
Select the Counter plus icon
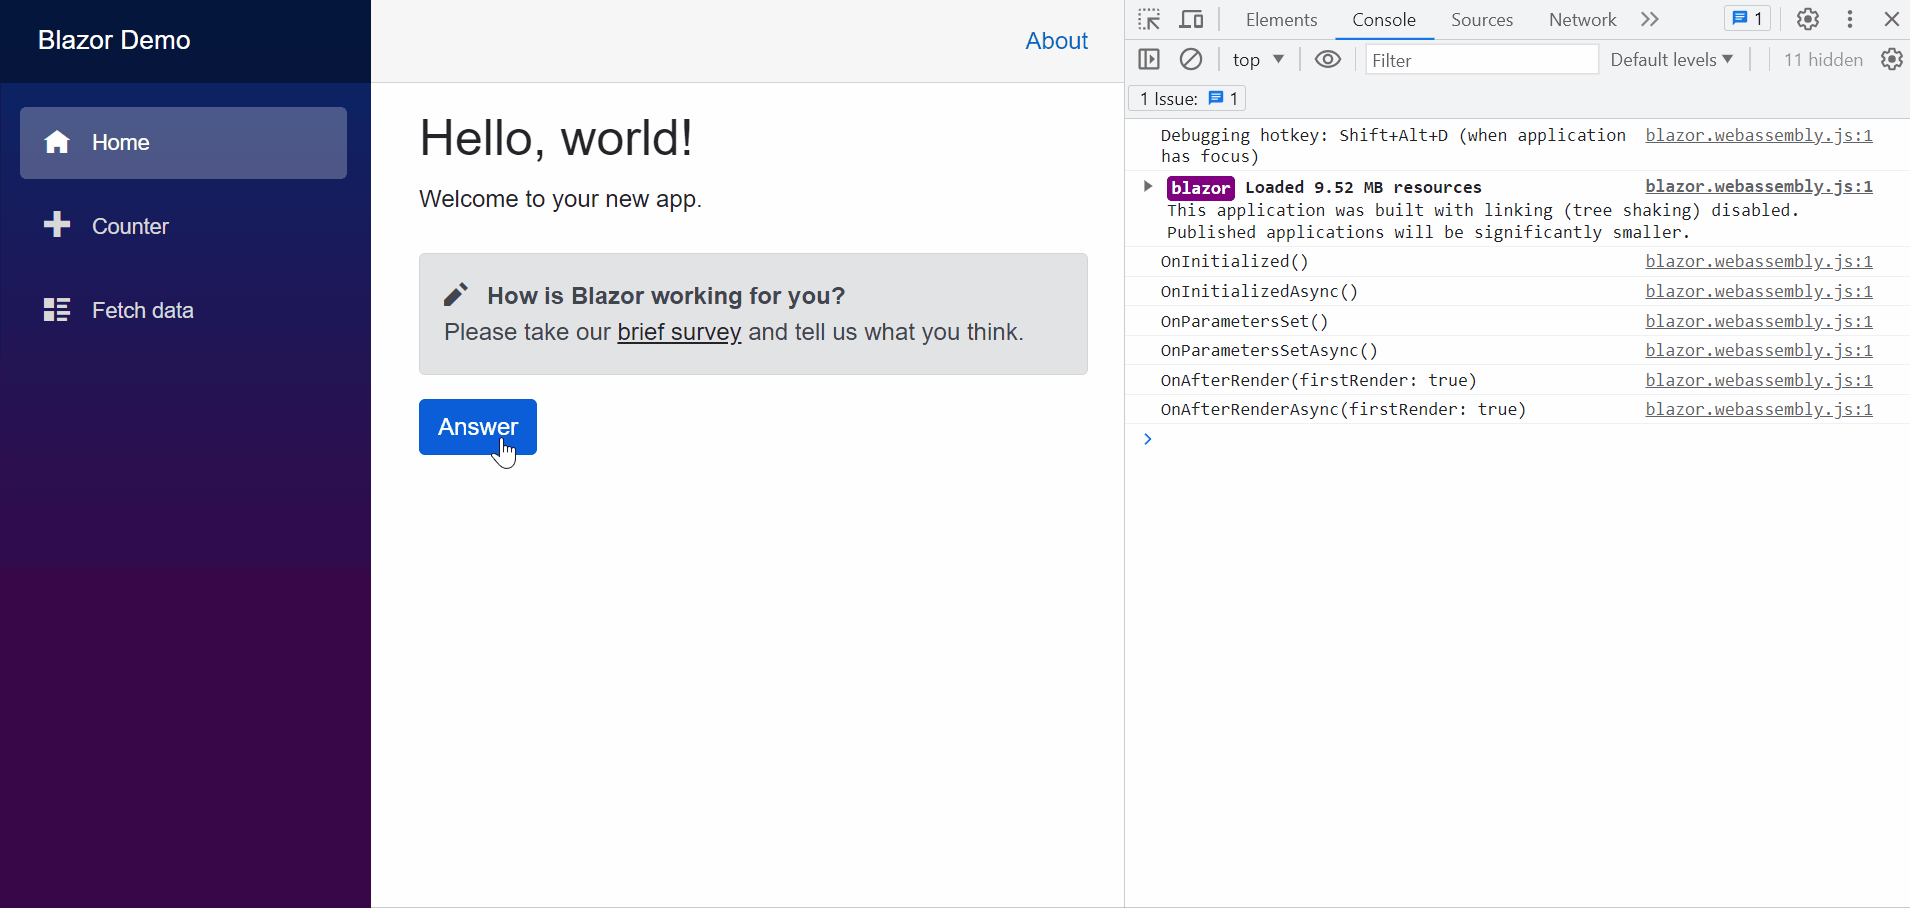pos(58,225)
